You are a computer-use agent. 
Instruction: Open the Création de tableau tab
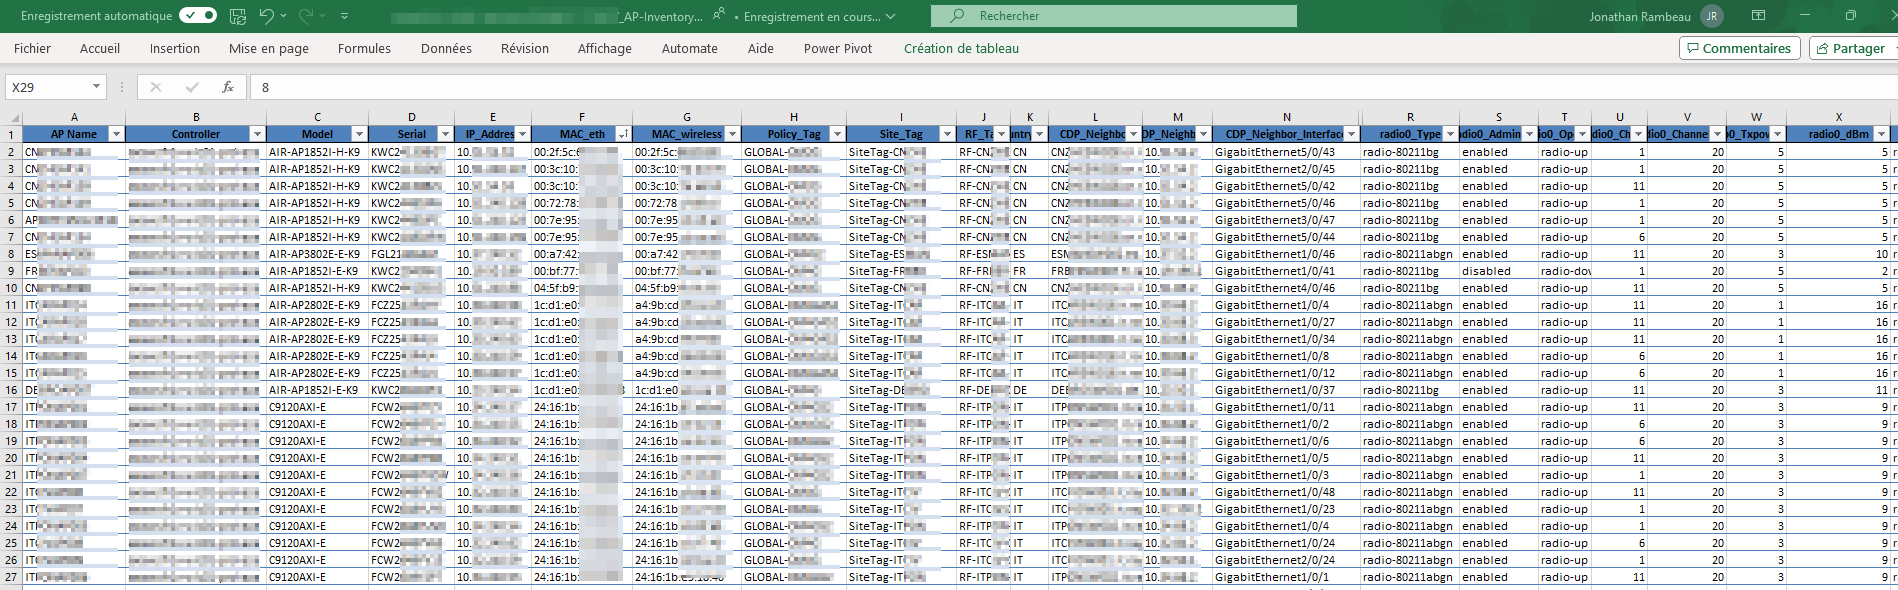pos(961,48)
